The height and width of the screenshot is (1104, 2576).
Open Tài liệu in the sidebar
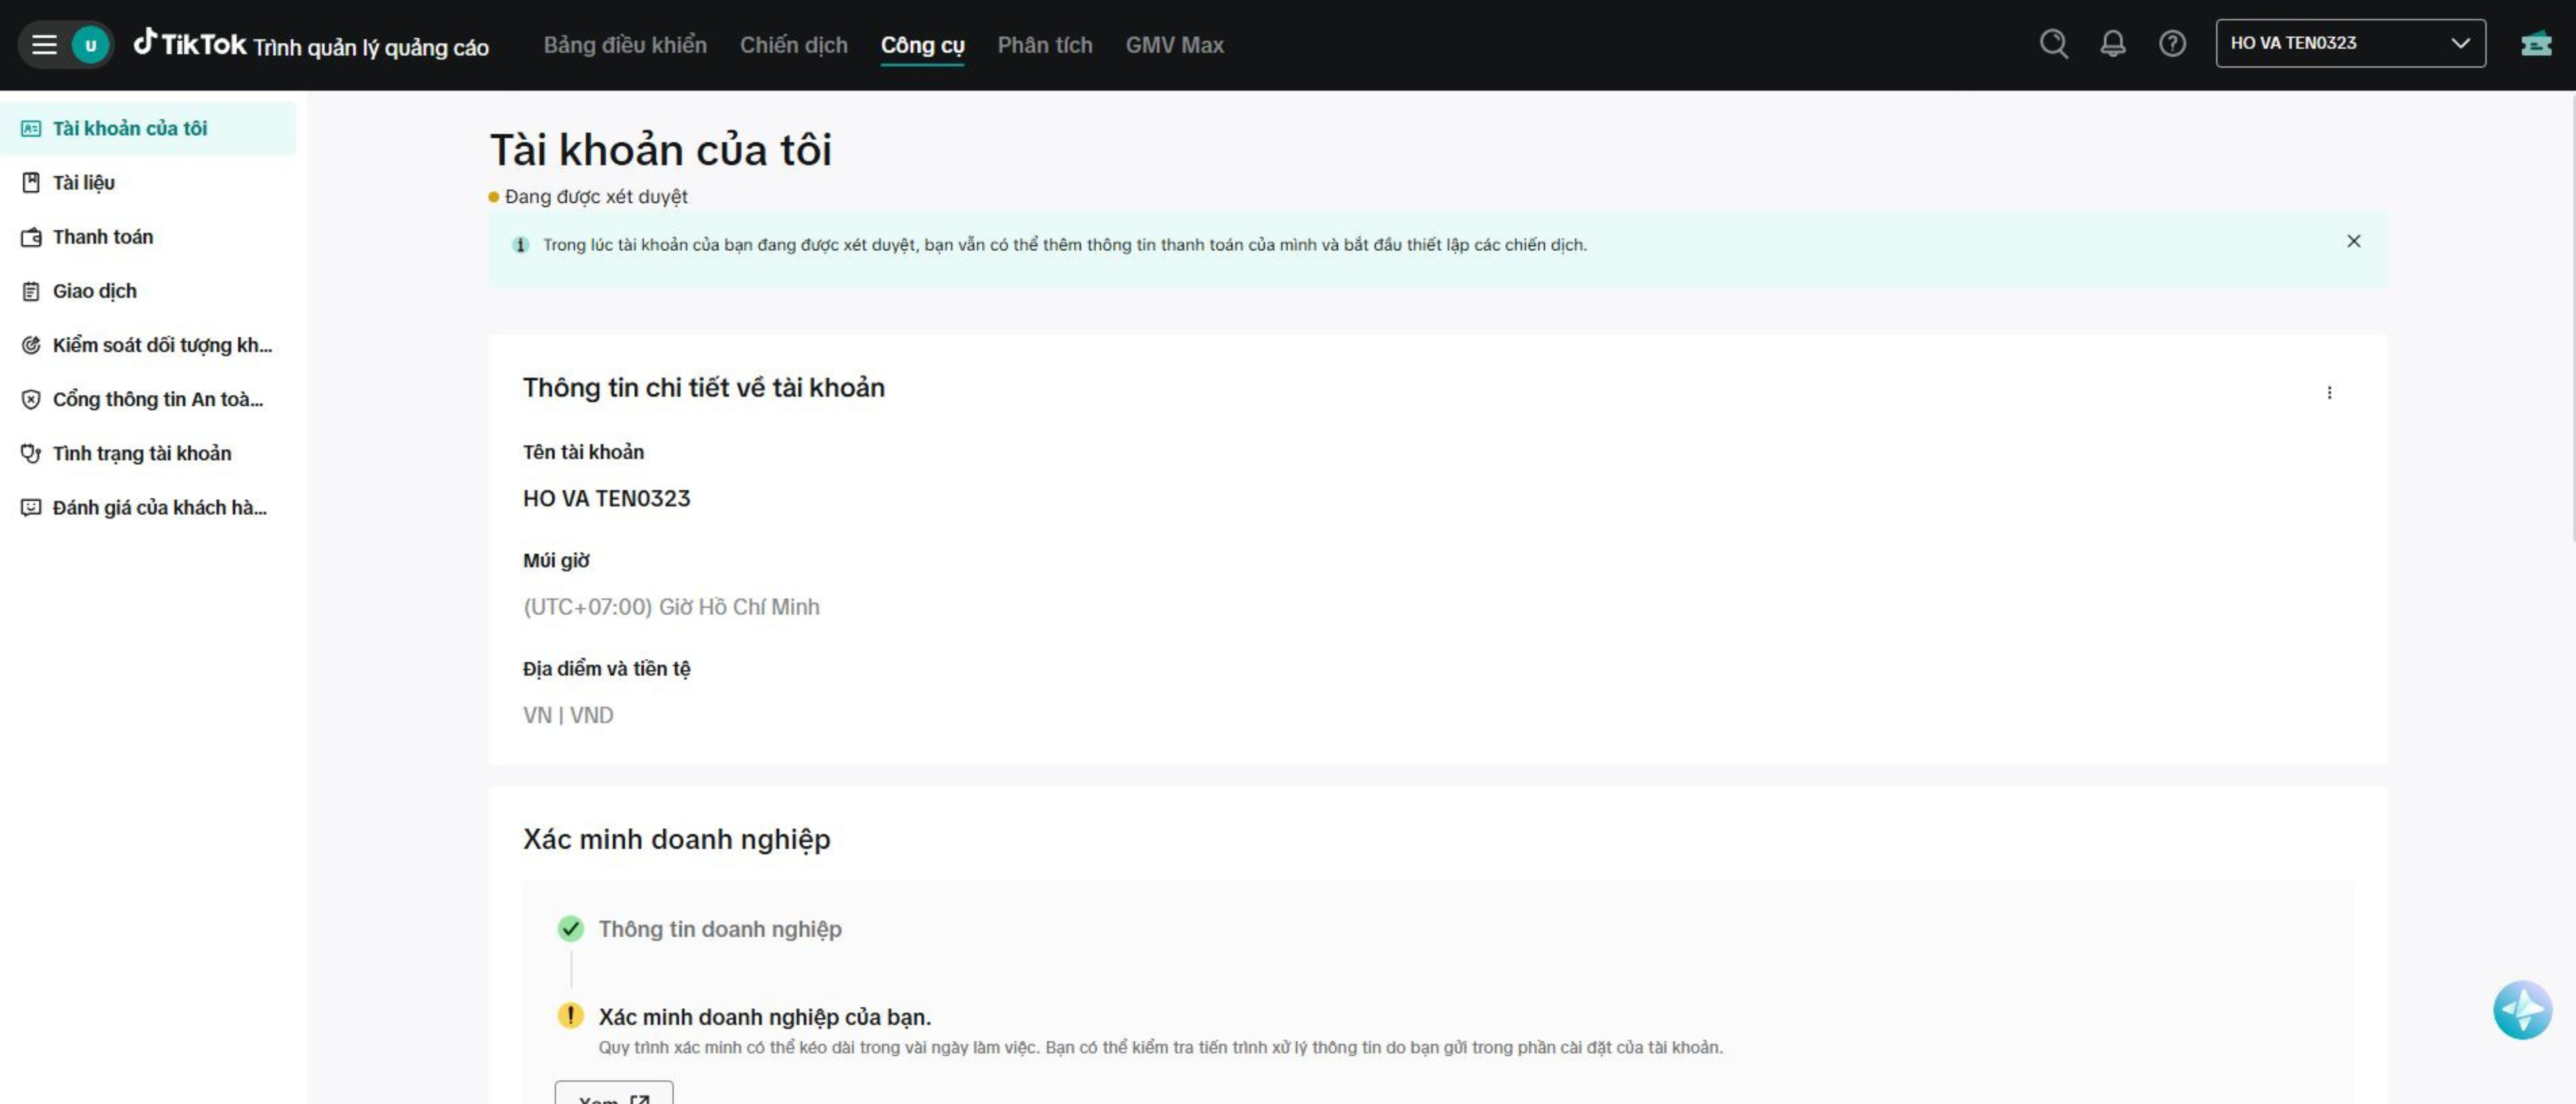(83, 183)
